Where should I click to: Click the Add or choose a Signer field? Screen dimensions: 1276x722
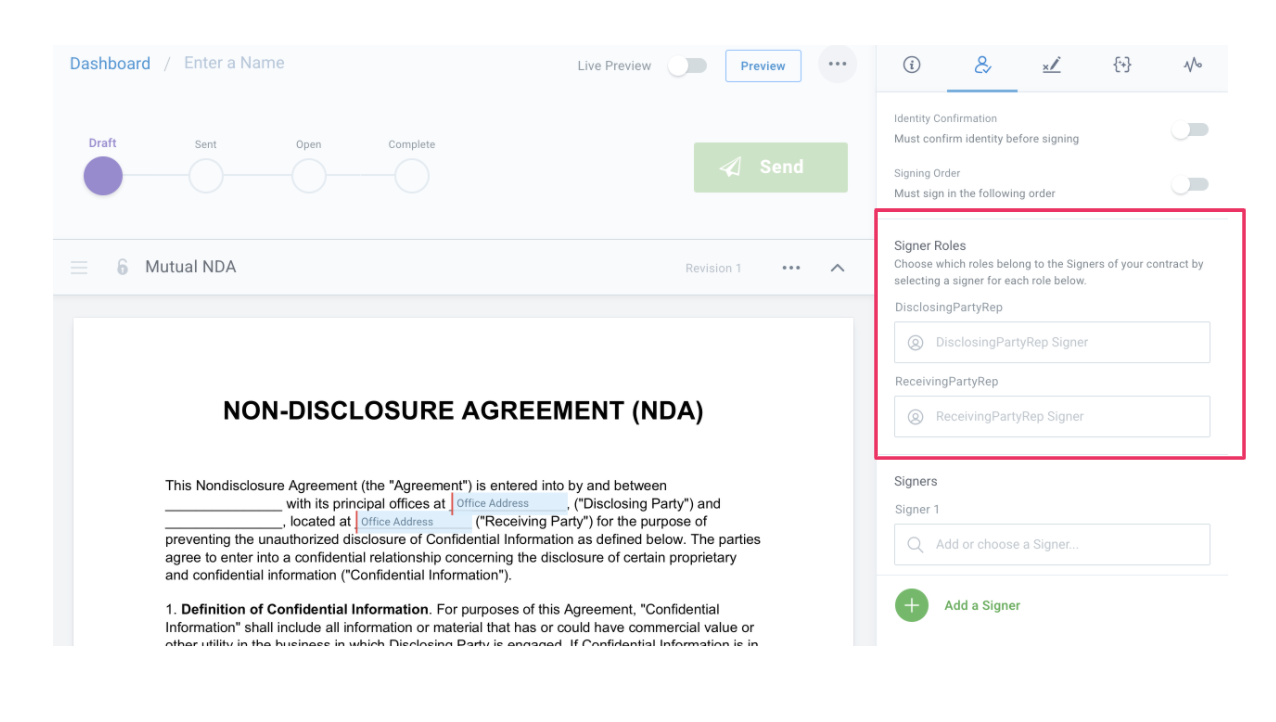(1052, 544)
